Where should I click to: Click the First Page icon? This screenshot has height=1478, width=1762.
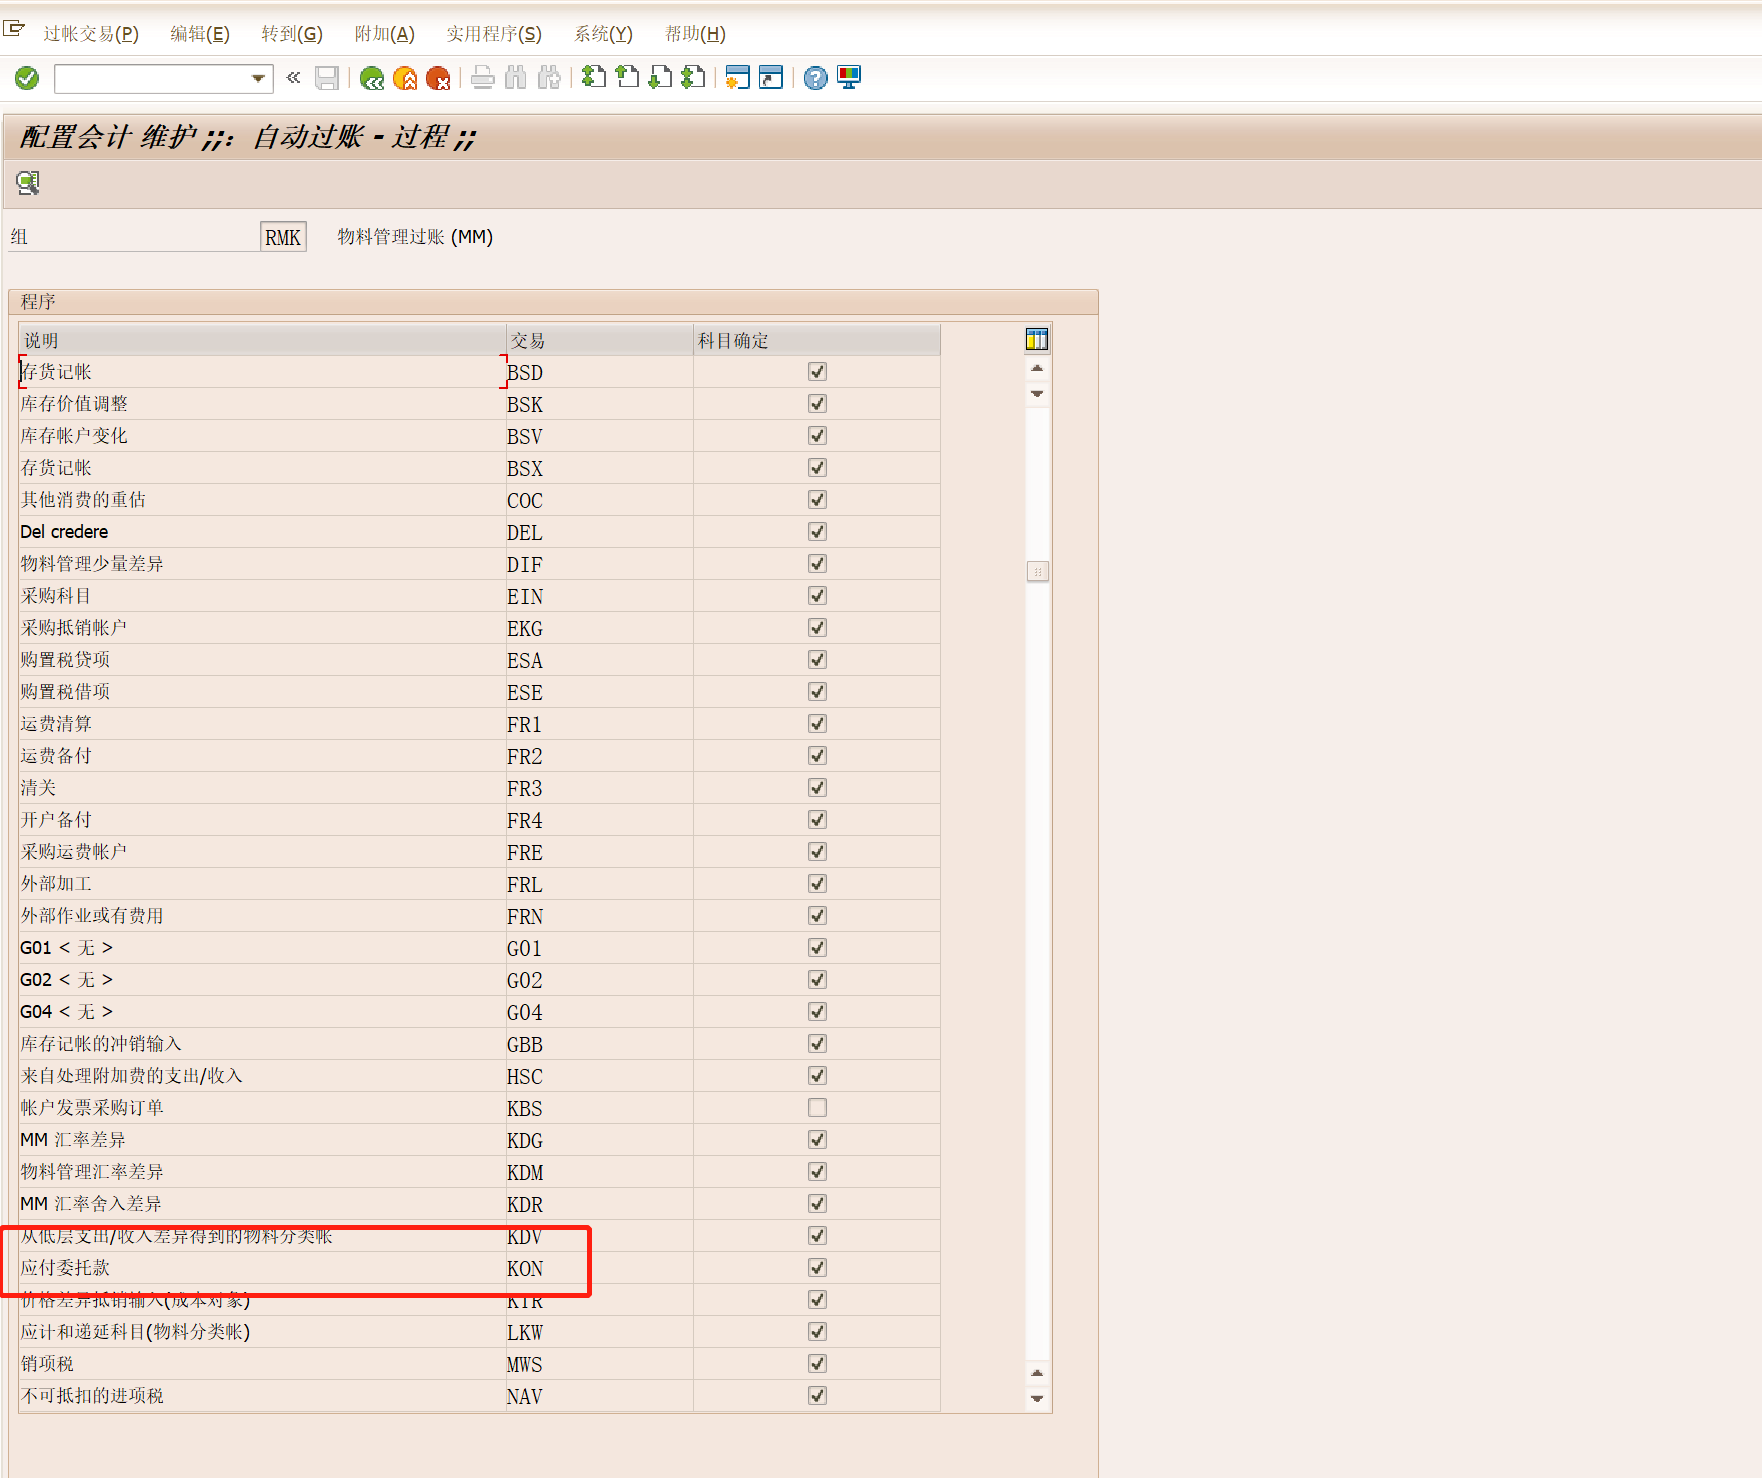pyautogui.click(x=594, y=77)
